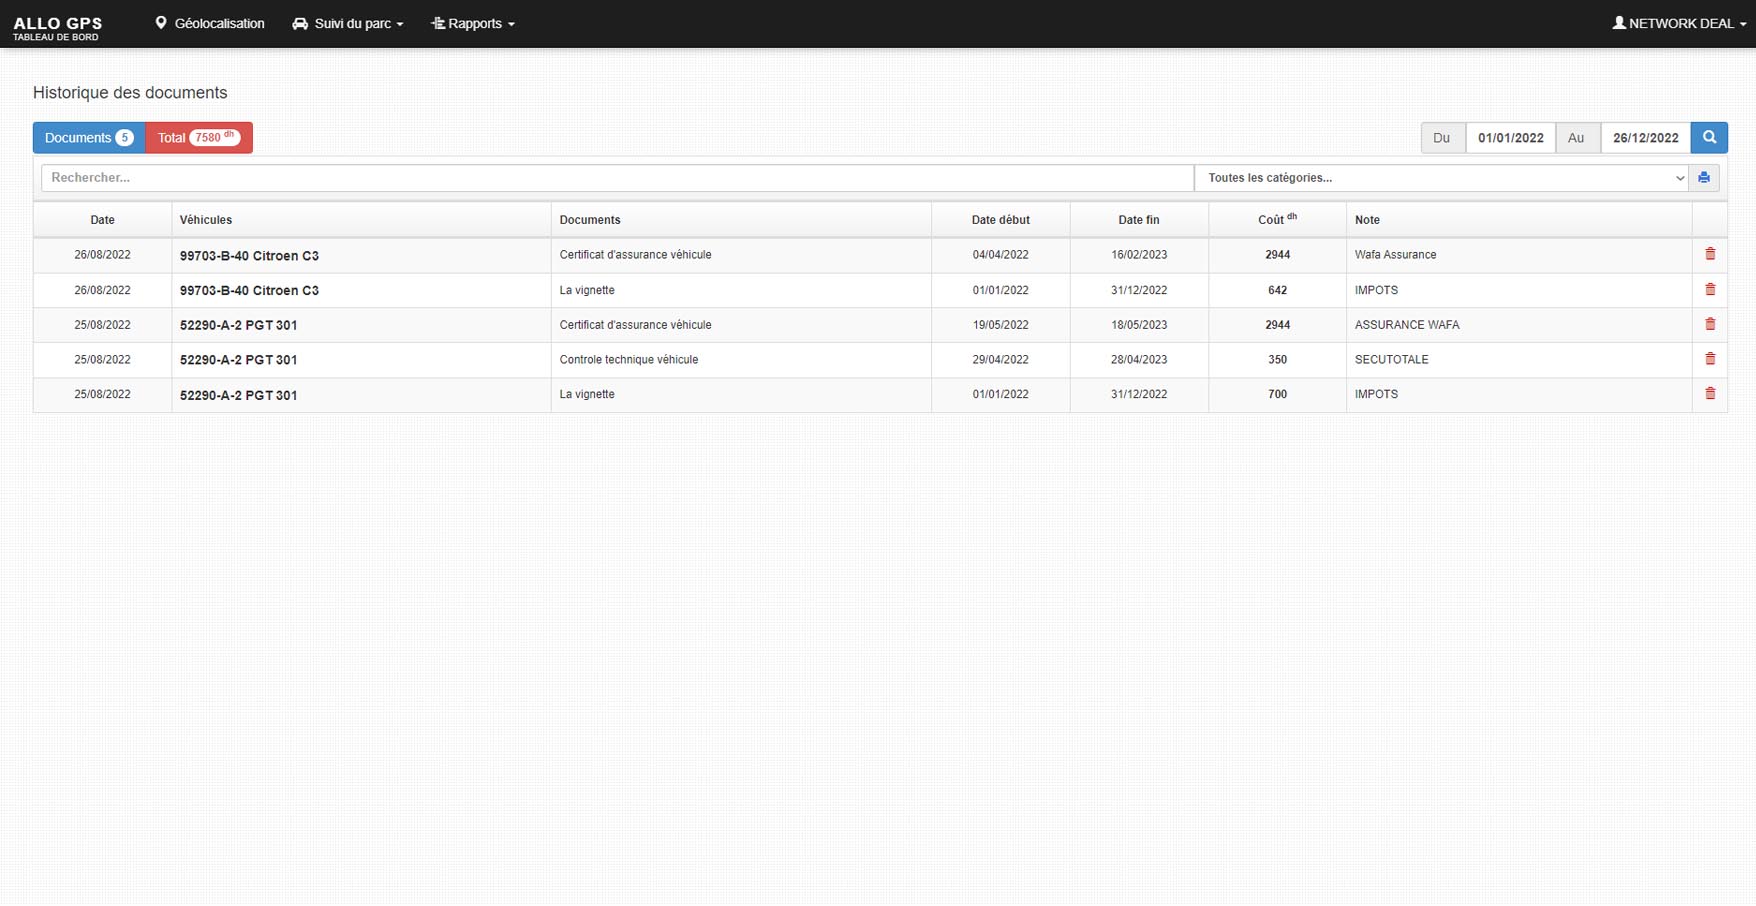Screen dimensions: 1756x906
Task: Open the Toutes les catégories selector
Action: click(x=1441, y=178)
